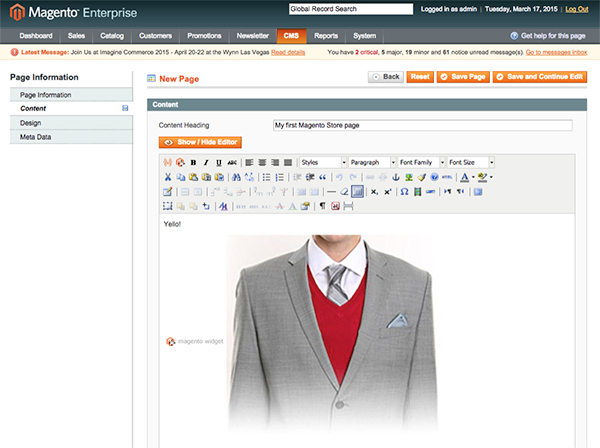
Task: Click the Undo arrow icon
Action: click(340, 177)
